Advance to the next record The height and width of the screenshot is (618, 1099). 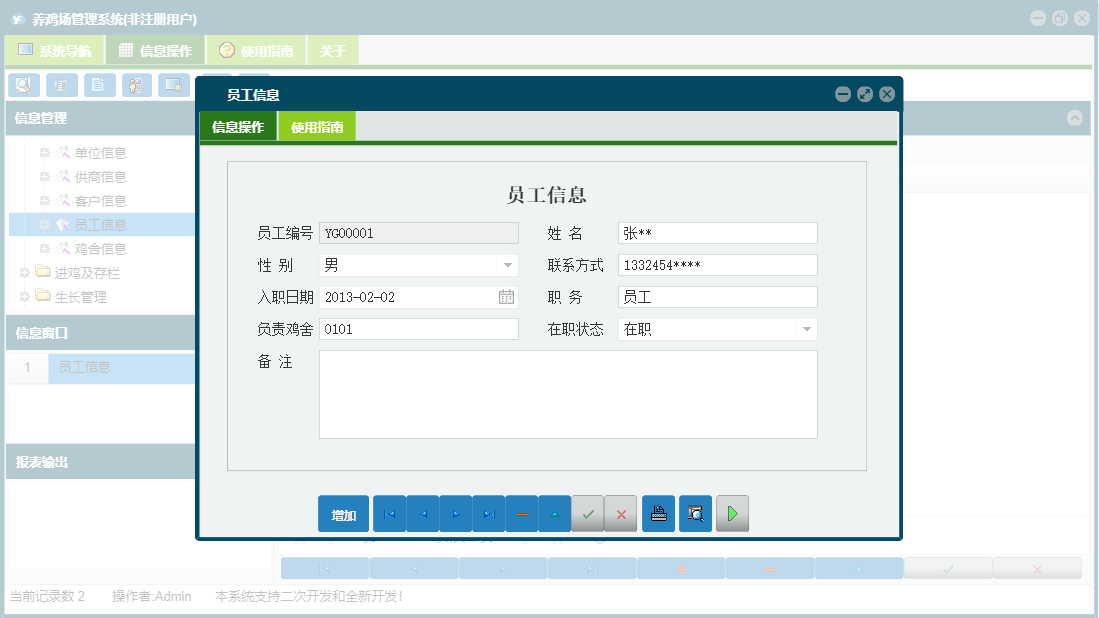457,513
